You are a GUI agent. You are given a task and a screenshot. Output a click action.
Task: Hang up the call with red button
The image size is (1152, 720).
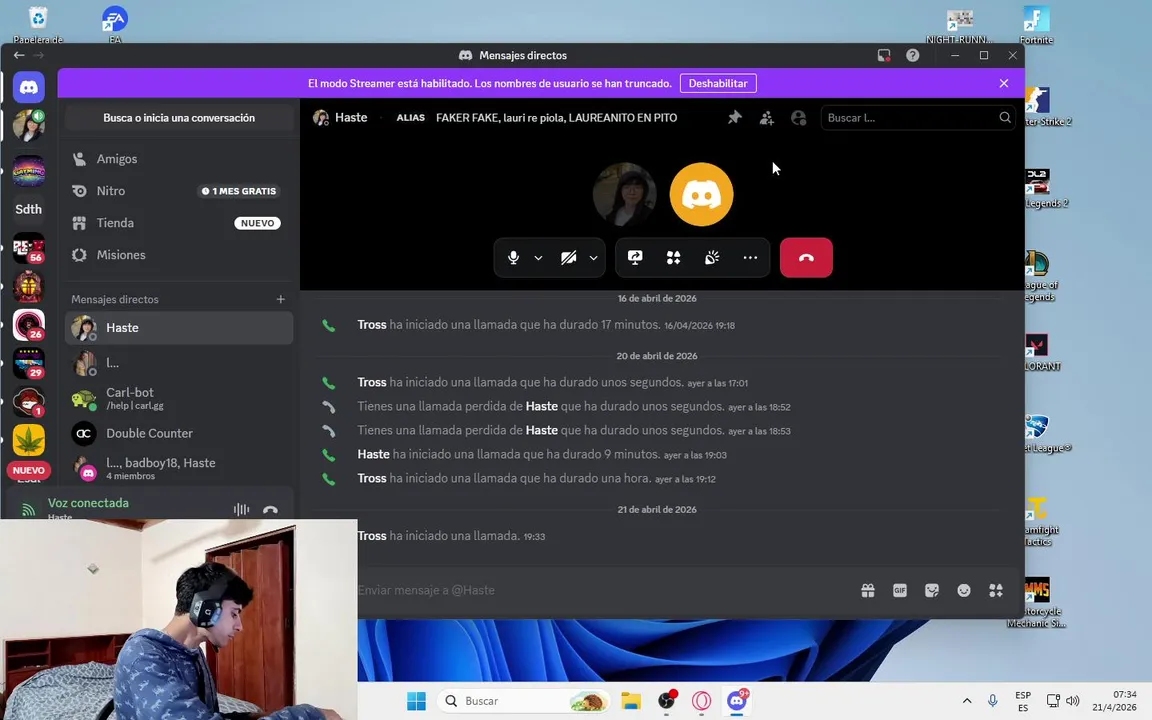pos(806,258)
